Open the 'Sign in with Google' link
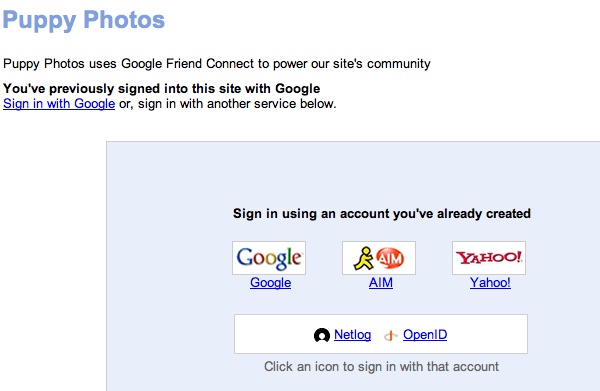 point(59,104)
